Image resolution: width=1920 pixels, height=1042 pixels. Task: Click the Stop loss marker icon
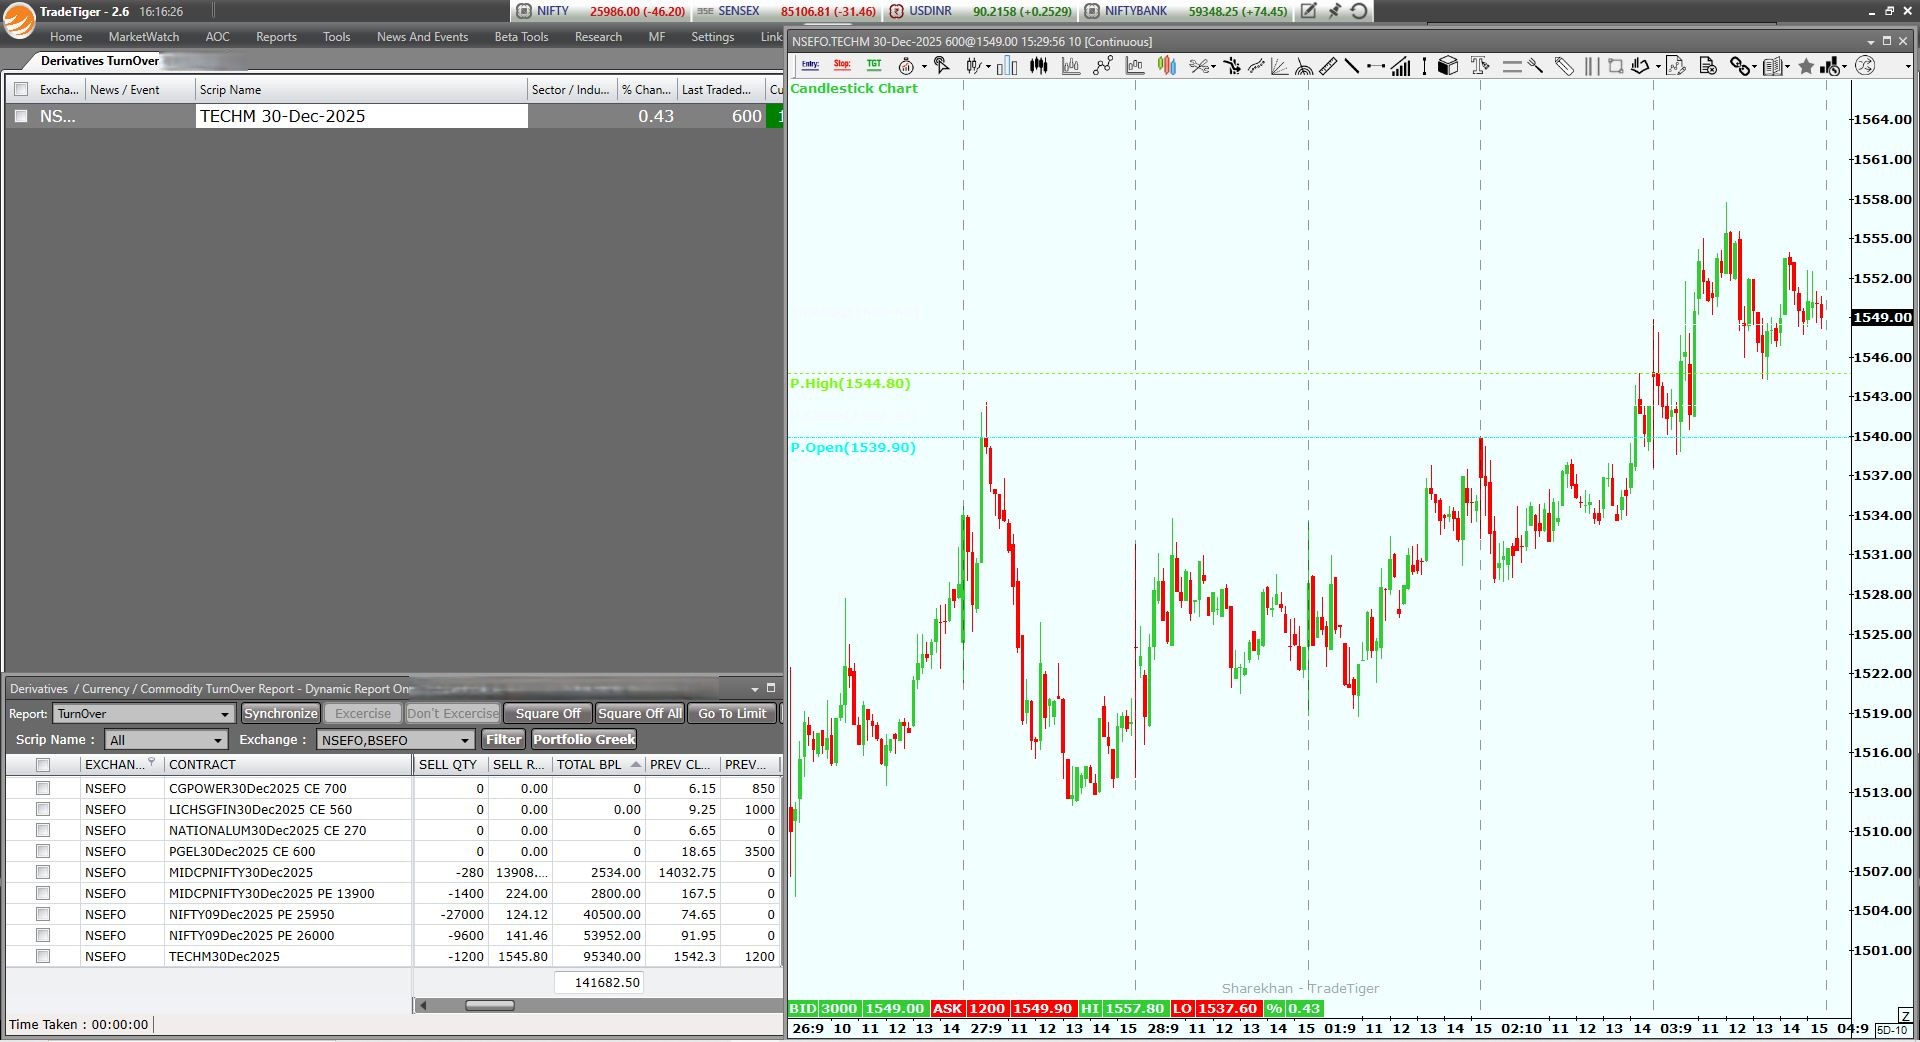coord(842,66)
